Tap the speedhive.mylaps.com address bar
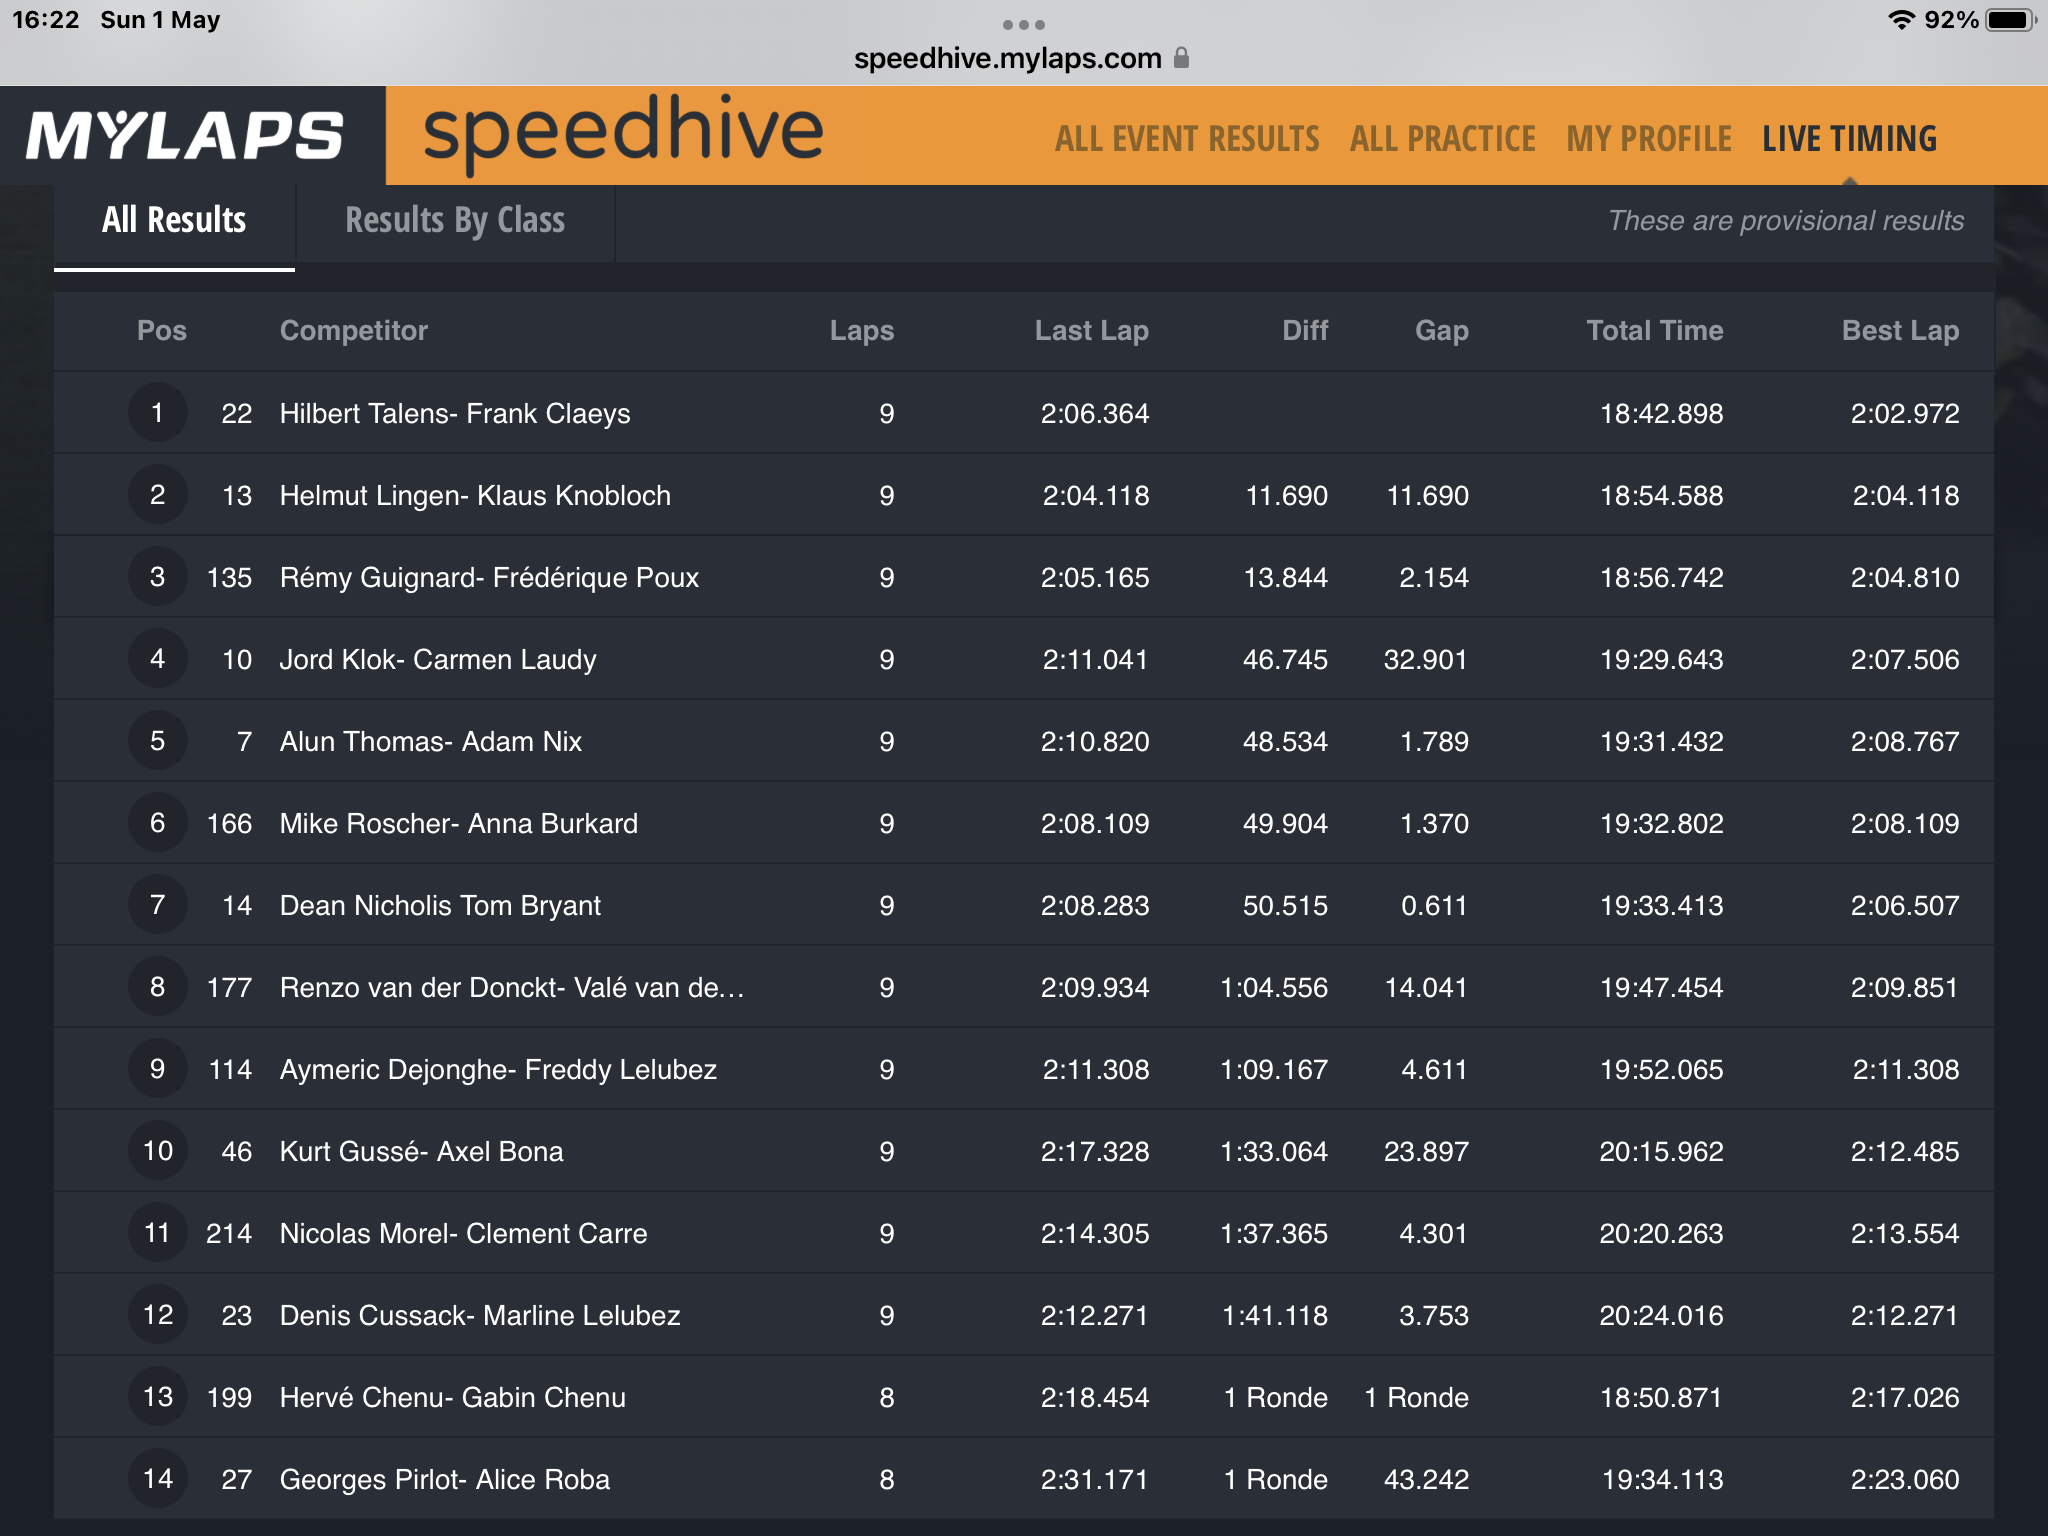 click(x=1021, y=58)
